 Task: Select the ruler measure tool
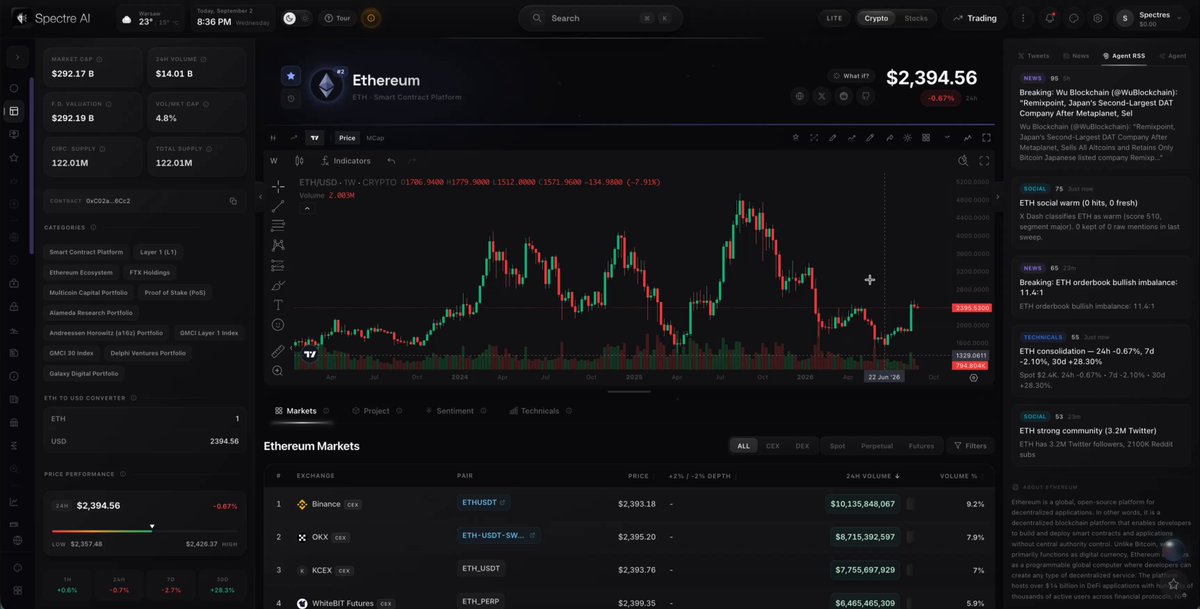(278, 351)
